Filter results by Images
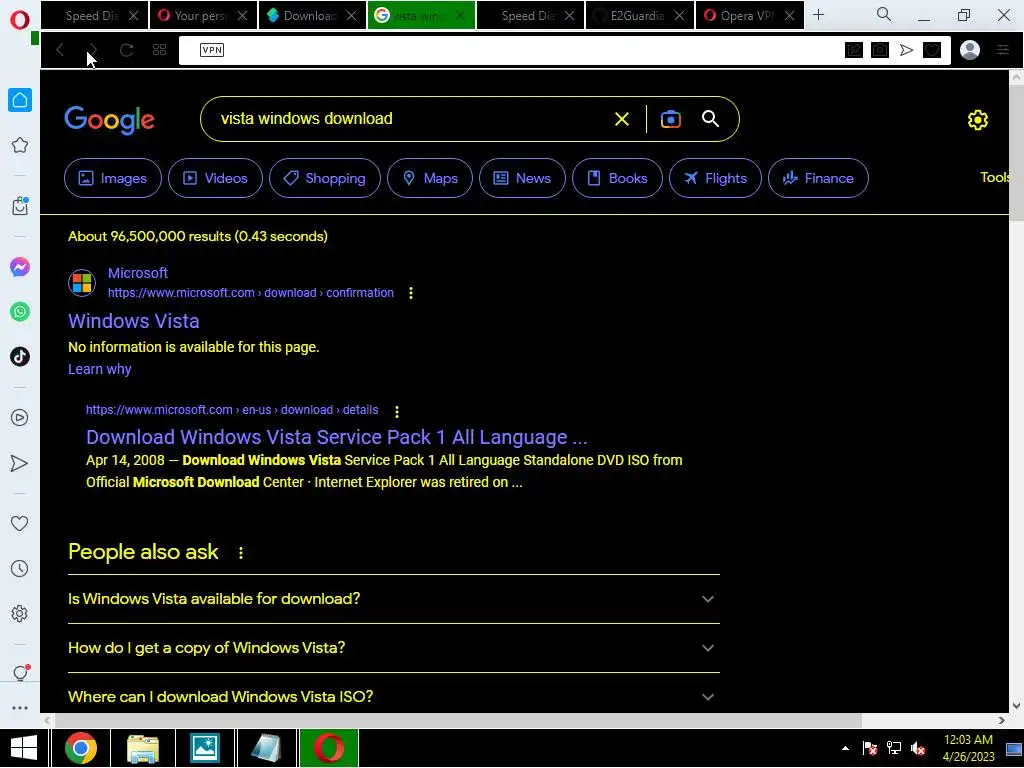Screen dimensions: 1024x768 [112, 178]
